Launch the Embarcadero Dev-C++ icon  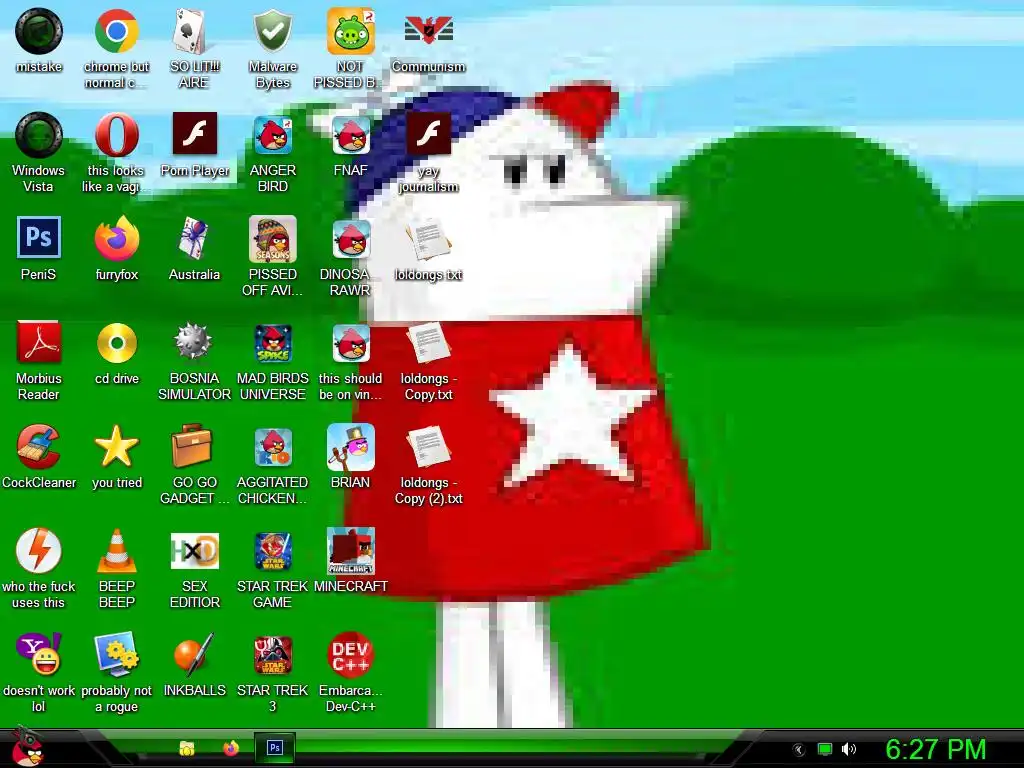(351, 654)
